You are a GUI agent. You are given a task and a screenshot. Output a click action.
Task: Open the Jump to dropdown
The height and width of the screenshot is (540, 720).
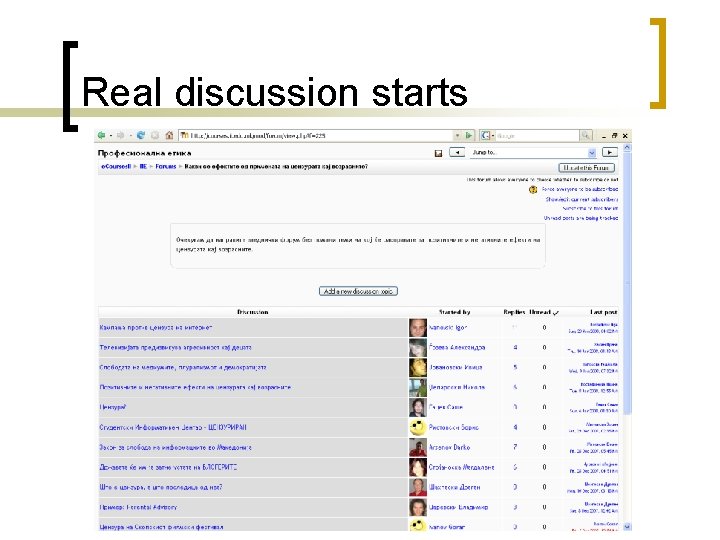(x=533, y=152)
